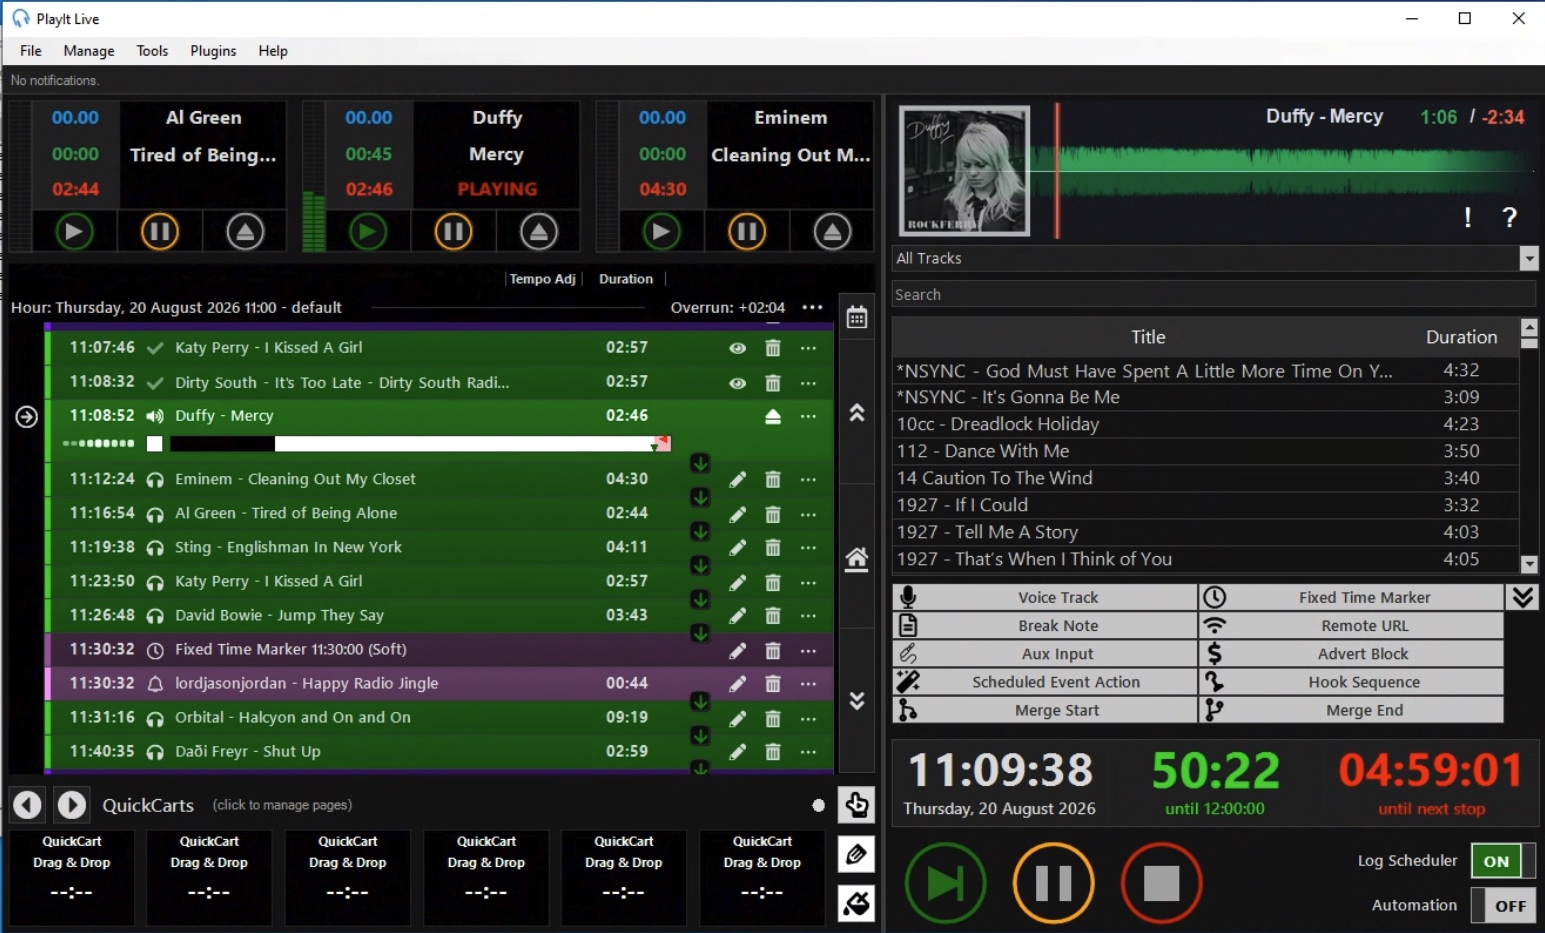Click the Duffy album art thumbnail
This screenshot has width=1545, height=933.
(964, 171)
